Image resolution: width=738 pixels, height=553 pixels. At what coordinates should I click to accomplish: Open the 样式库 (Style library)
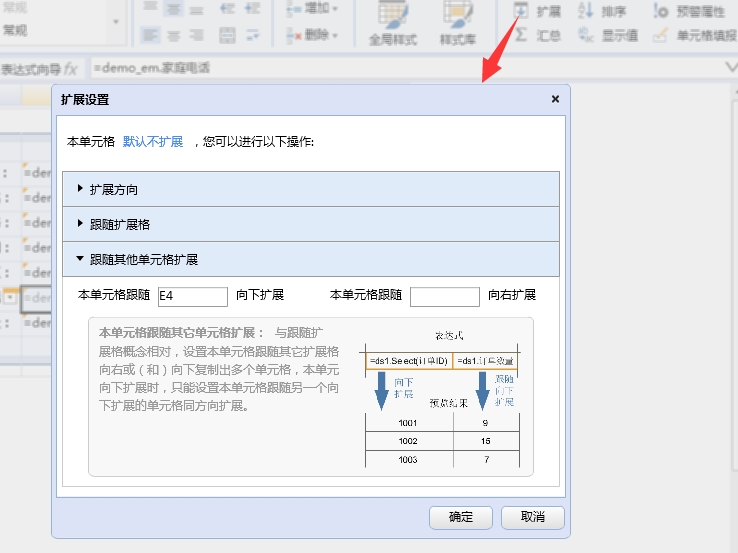click(457, 22)
